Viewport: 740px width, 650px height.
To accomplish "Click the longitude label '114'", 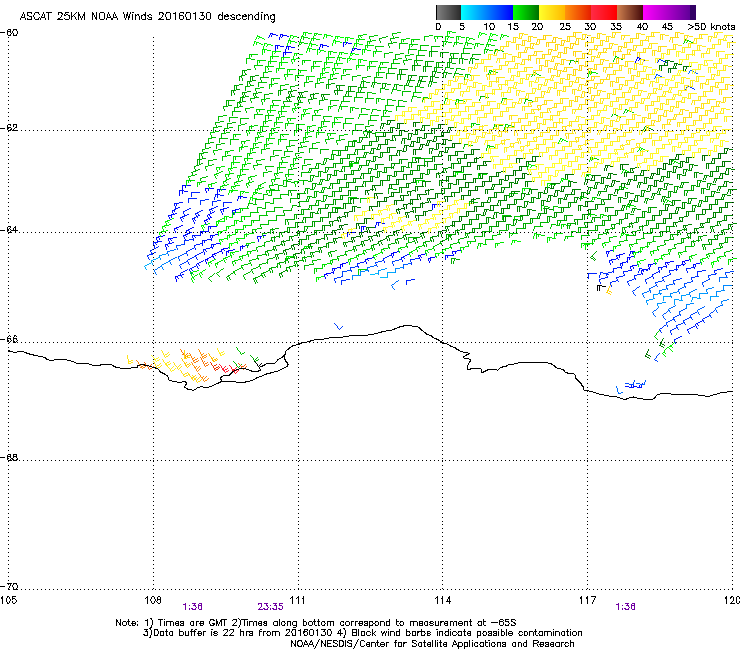I will tap(442, 600).
